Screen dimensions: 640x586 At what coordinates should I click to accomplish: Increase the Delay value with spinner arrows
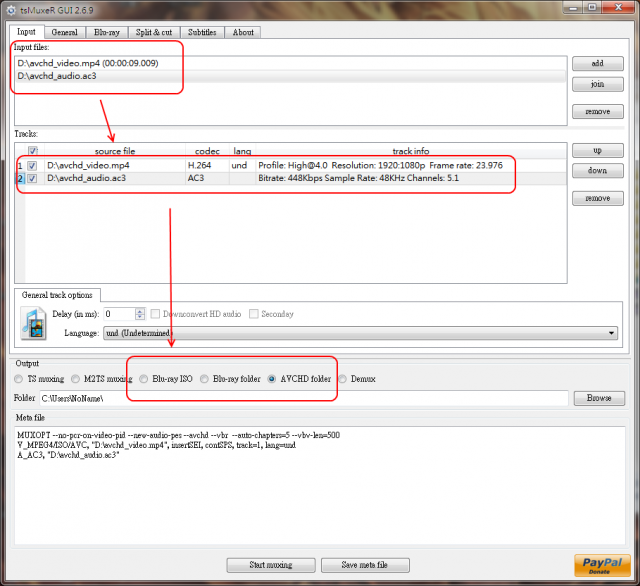coord(140,311)
